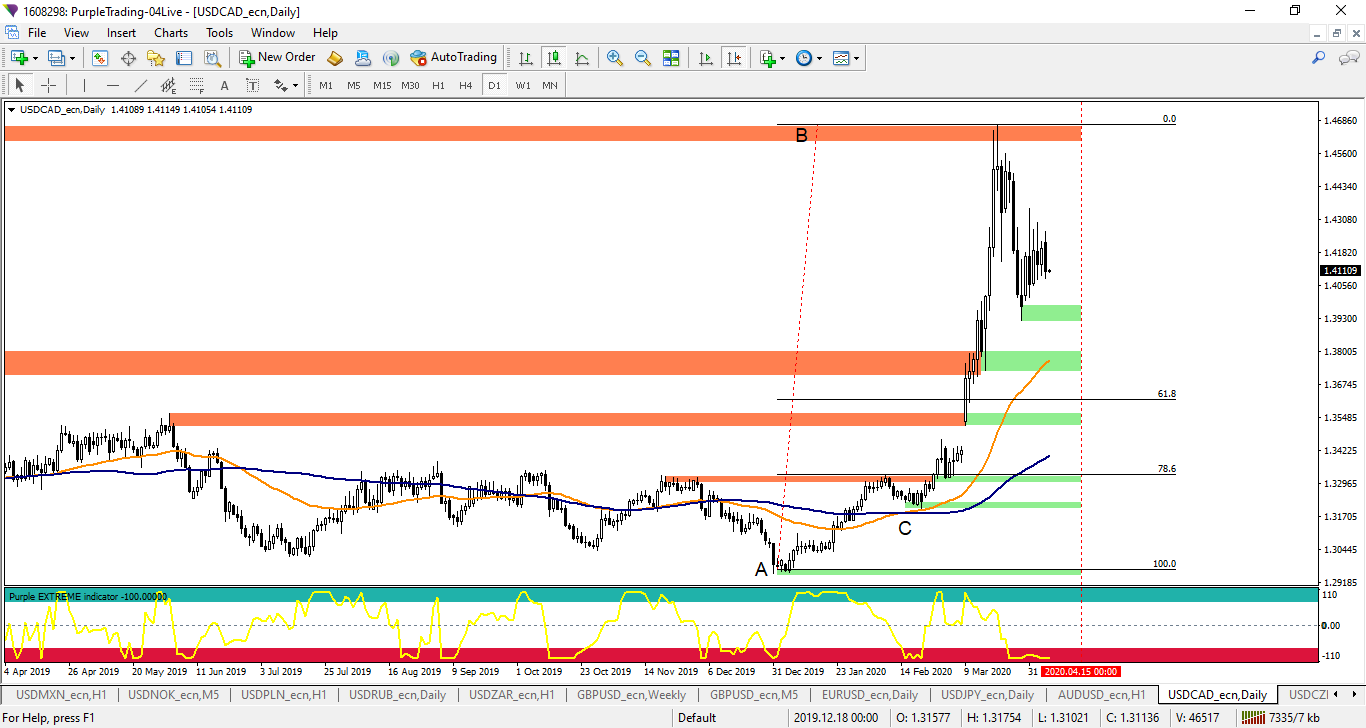Click the 2020.04.15 00:00 date marker
This screenshot has width=1366, height=728.
point(1081,672)
